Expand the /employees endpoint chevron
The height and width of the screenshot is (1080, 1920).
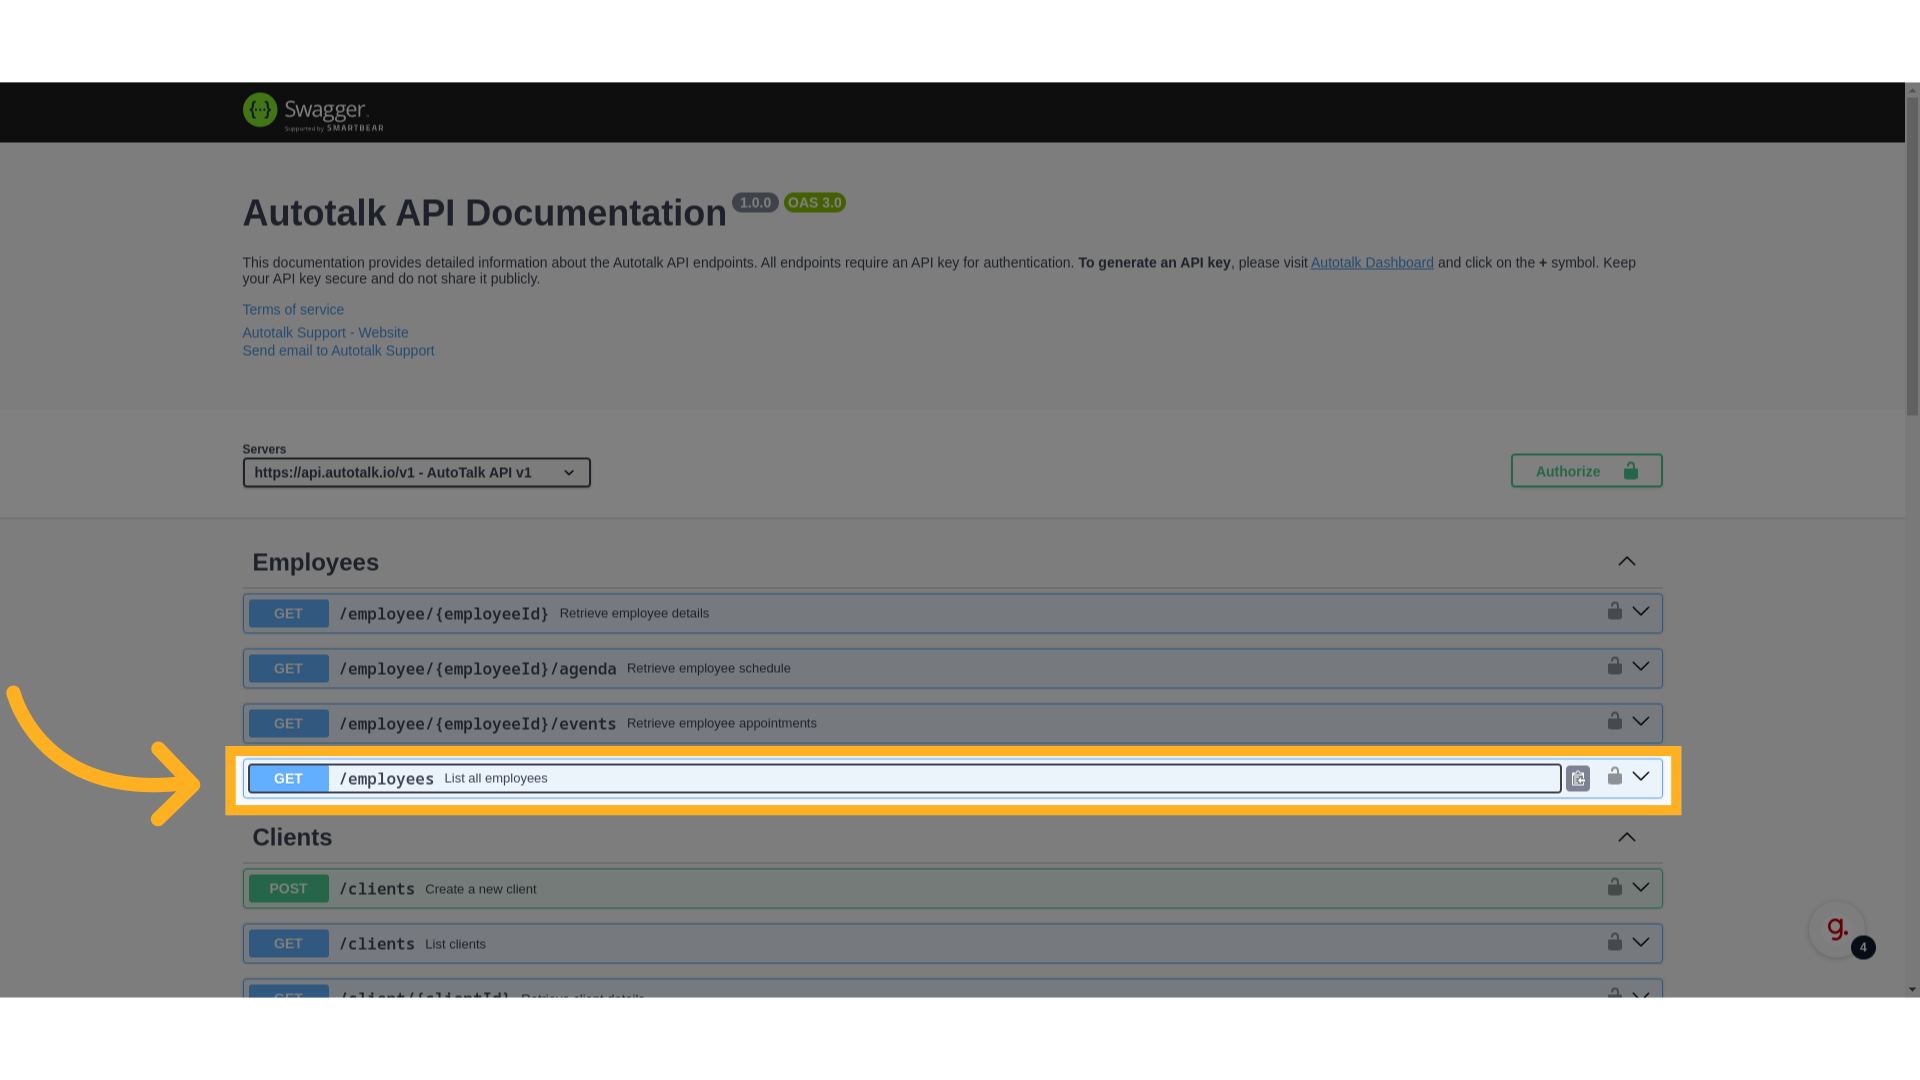(x=1641, y=776)
